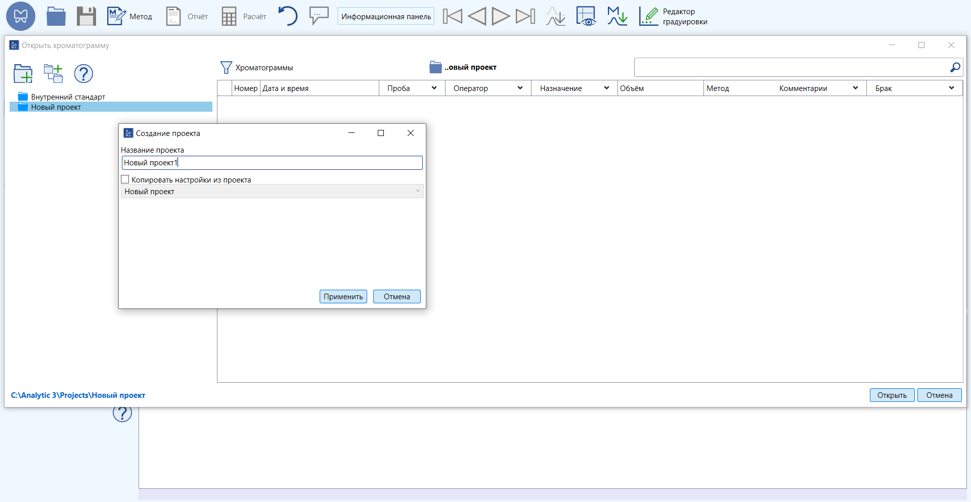
Task: Open the comment speech bubble tool
Action: (319, 16)
